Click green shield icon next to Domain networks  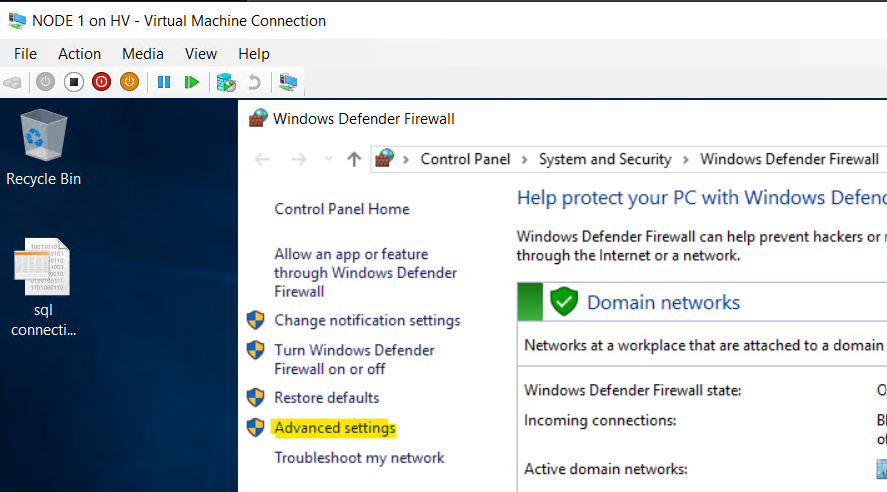tap(564, 301)
